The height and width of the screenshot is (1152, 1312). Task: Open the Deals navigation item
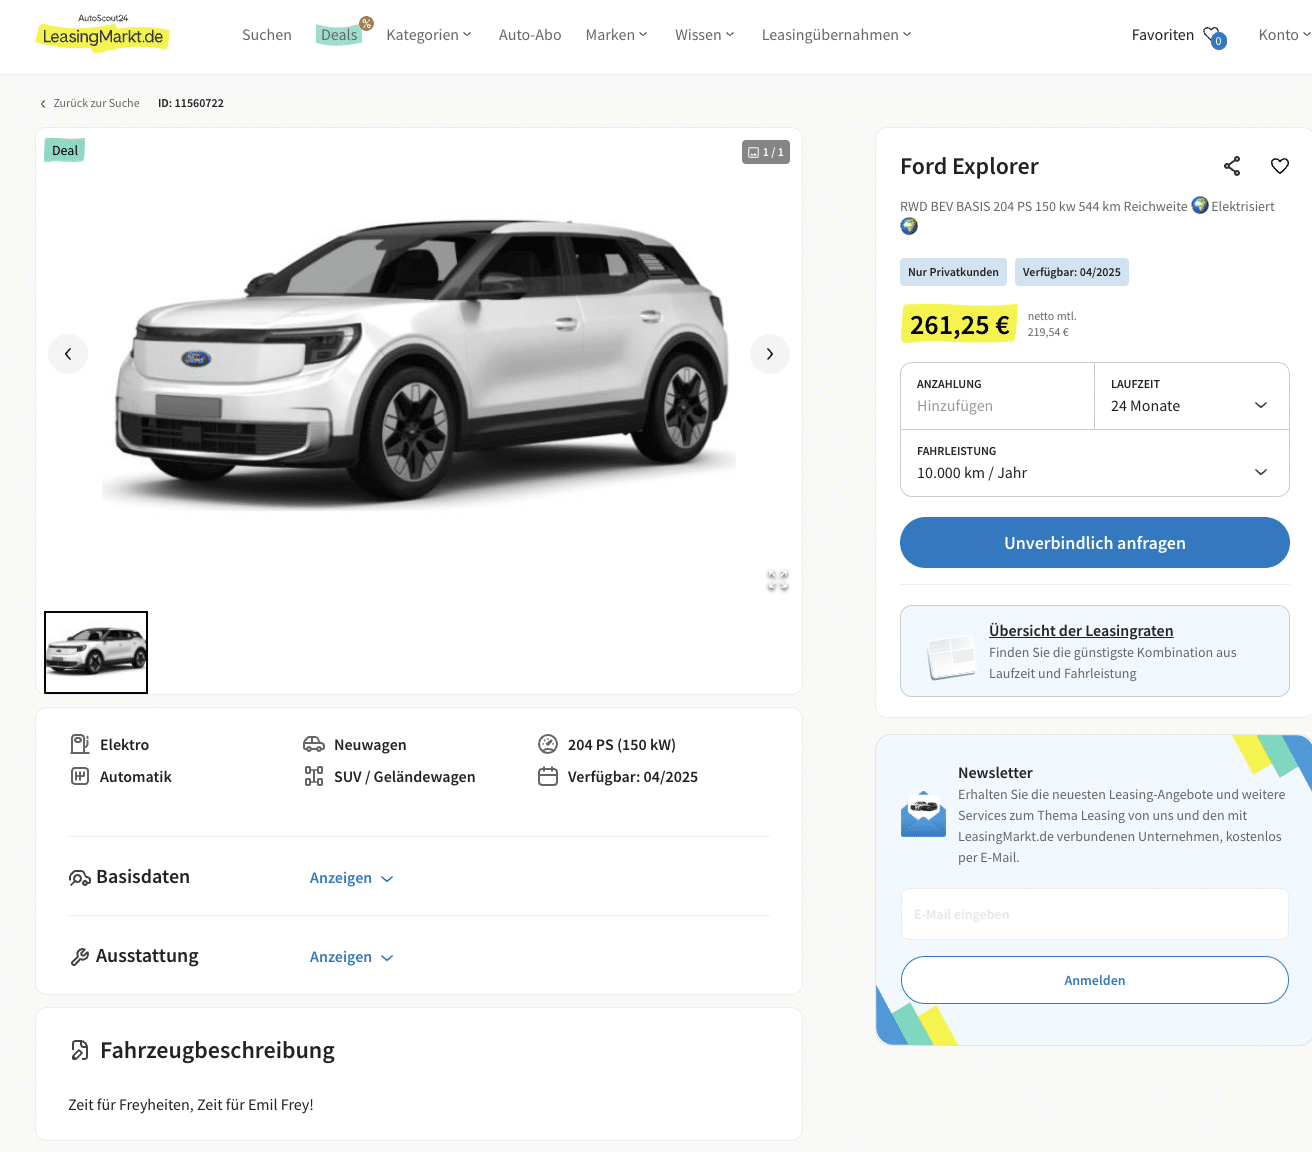click(x=339, y=35)
